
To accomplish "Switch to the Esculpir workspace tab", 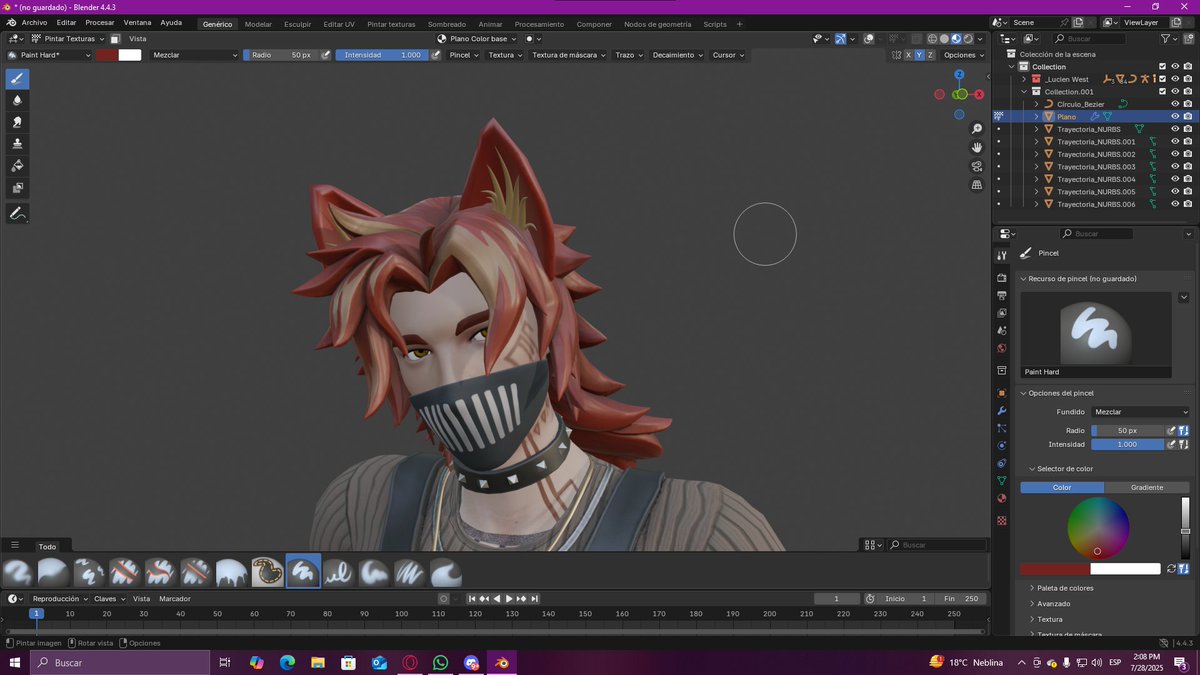I will click(x=297, y=24).
